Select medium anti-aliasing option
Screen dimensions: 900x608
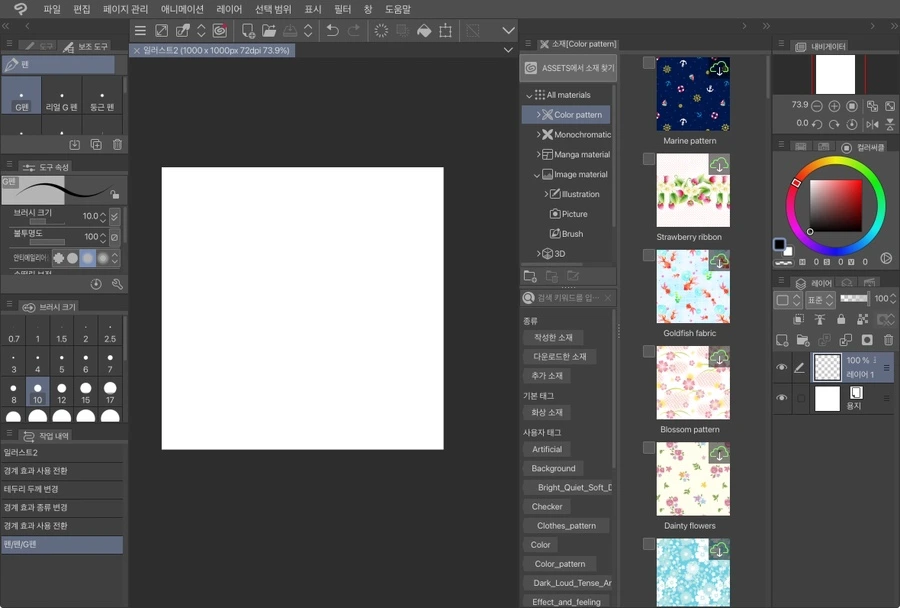pos(87,258)
